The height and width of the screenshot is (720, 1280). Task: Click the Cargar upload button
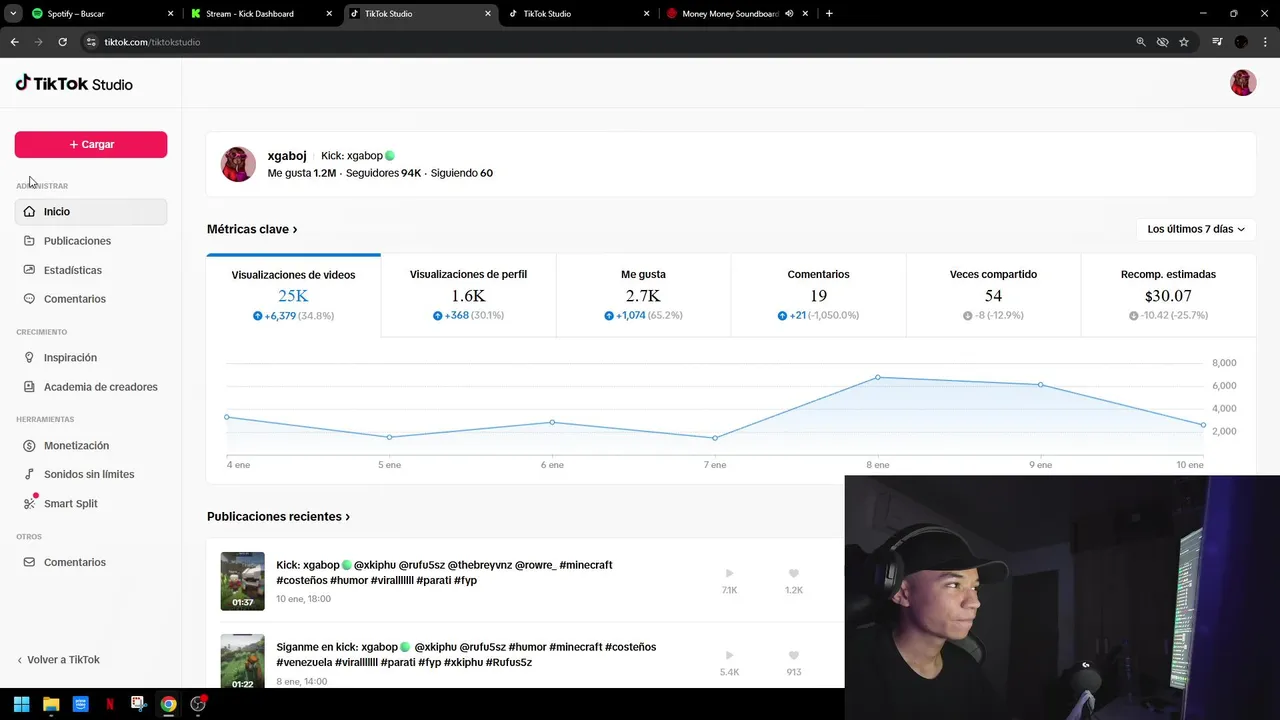click(91, 144)
